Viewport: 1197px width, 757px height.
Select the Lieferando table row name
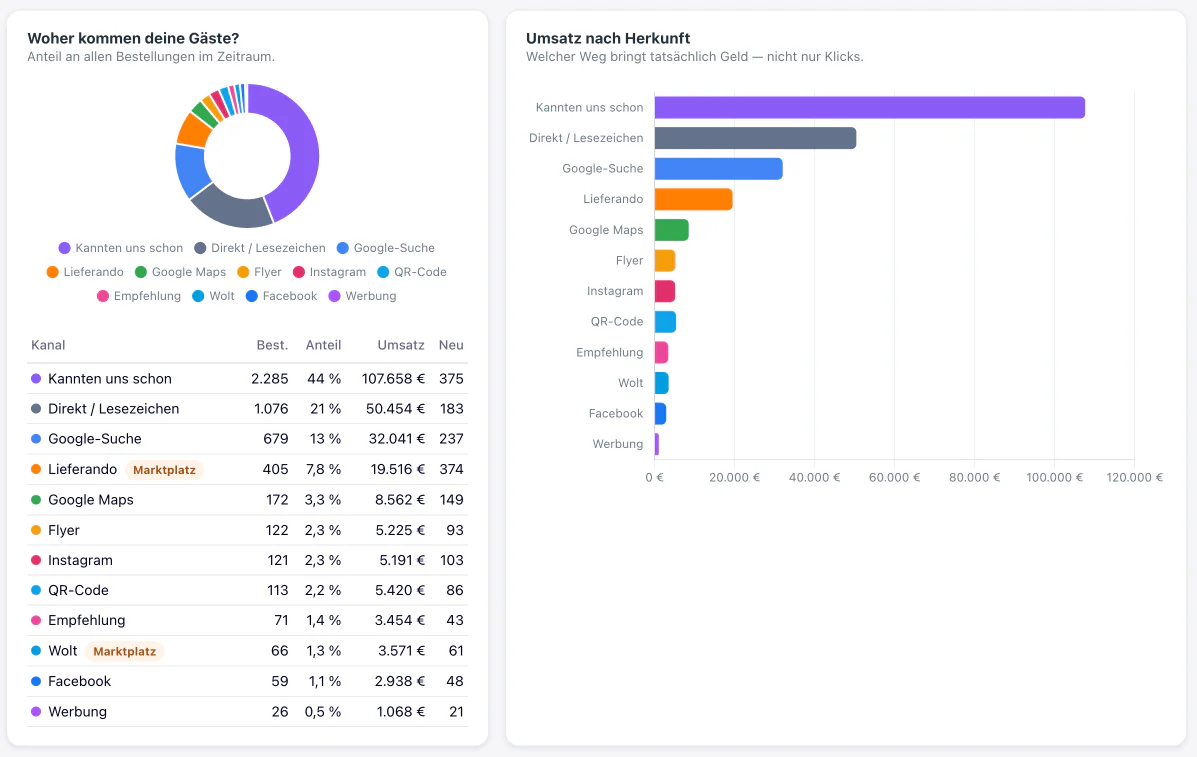click(x=82, y=469)
